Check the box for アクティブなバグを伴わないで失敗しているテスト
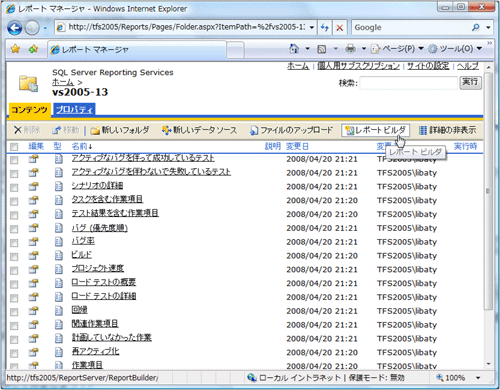 [14, 174]
